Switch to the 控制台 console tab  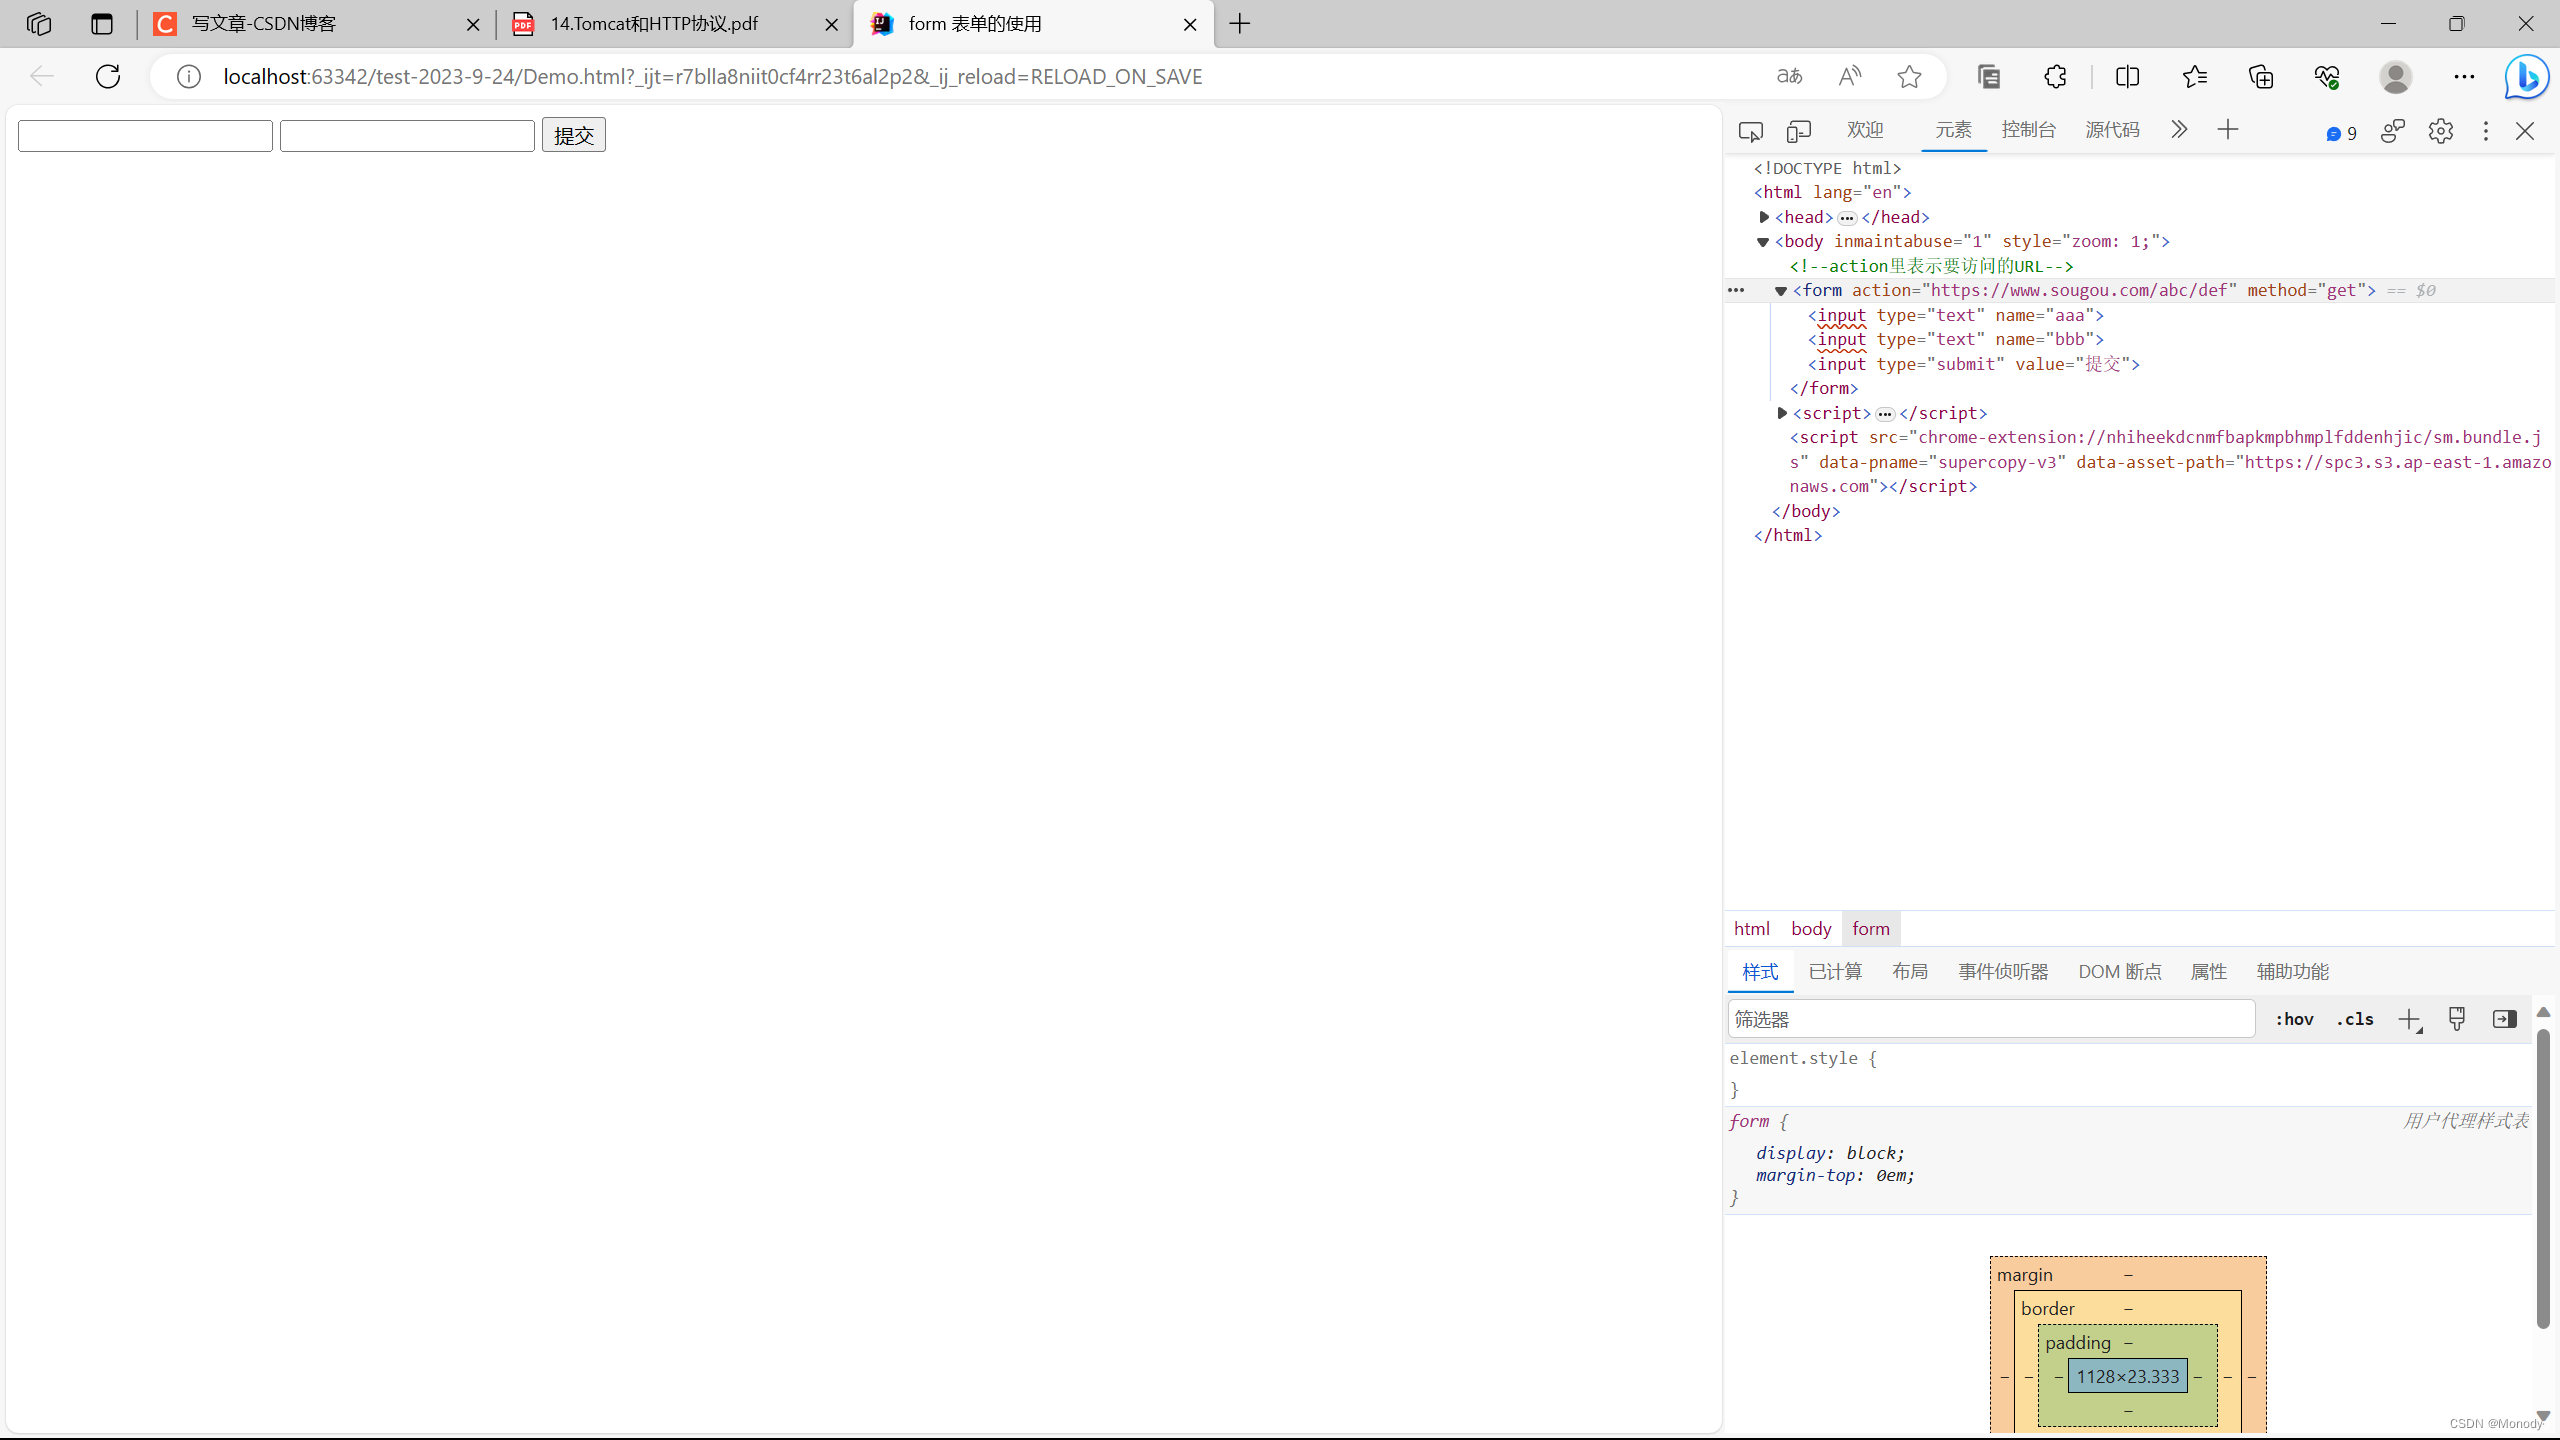[x=2028, y=130]
